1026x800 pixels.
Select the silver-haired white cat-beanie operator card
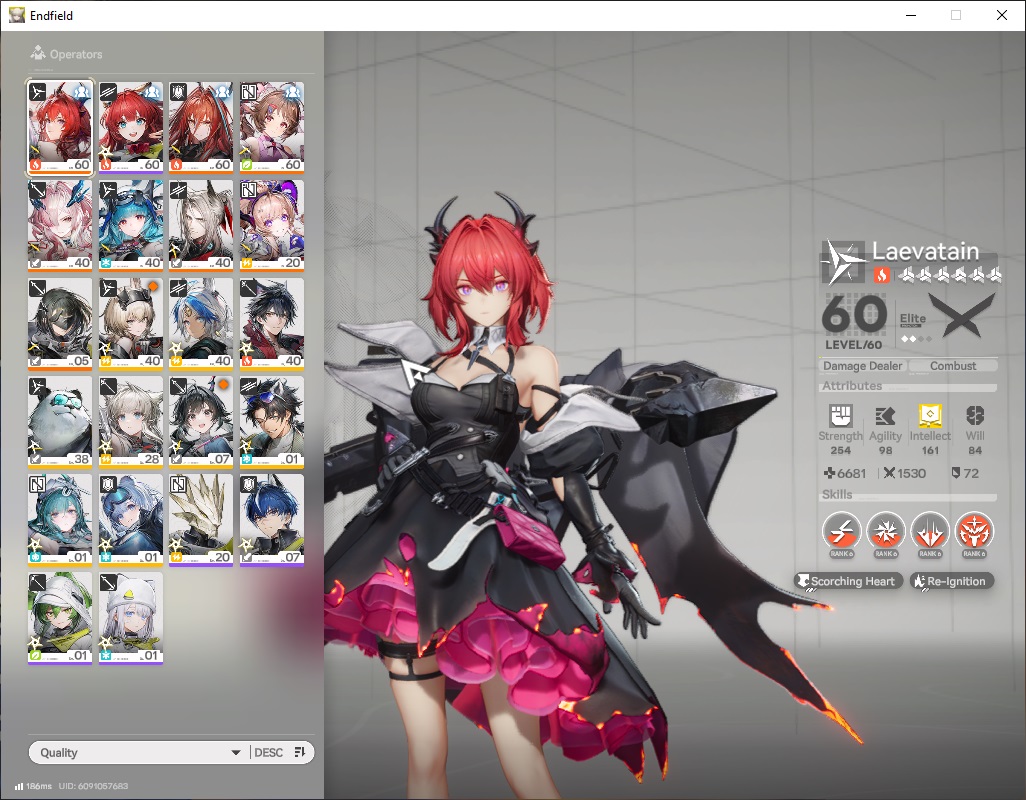tap(131, 618)
